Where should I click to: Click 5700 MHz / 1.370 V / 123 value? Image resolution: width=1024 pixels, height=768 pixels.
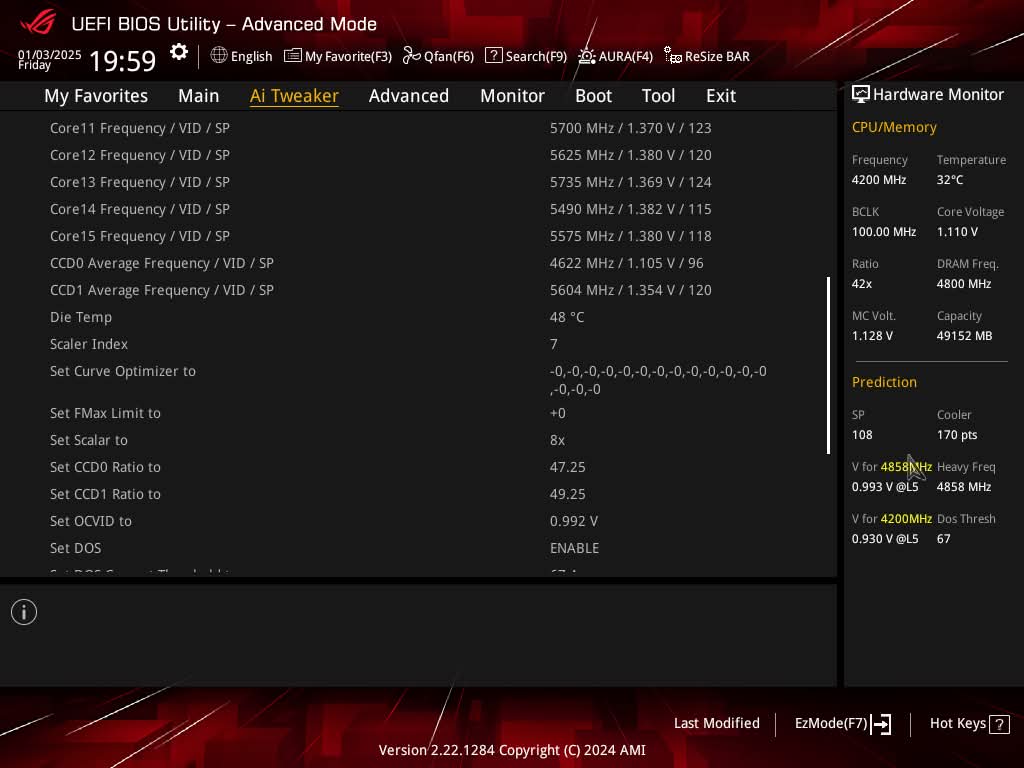click(x=630, y=128)
